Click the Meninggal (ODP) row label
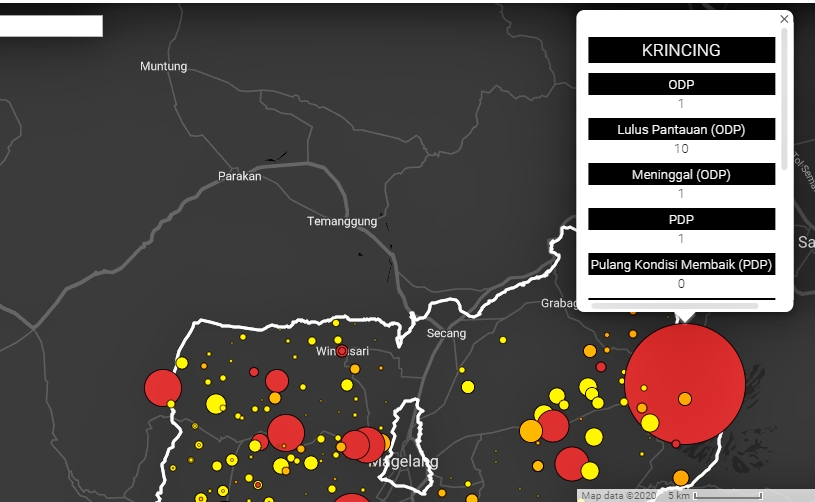 pyautogui.click(x=681, y=174)
